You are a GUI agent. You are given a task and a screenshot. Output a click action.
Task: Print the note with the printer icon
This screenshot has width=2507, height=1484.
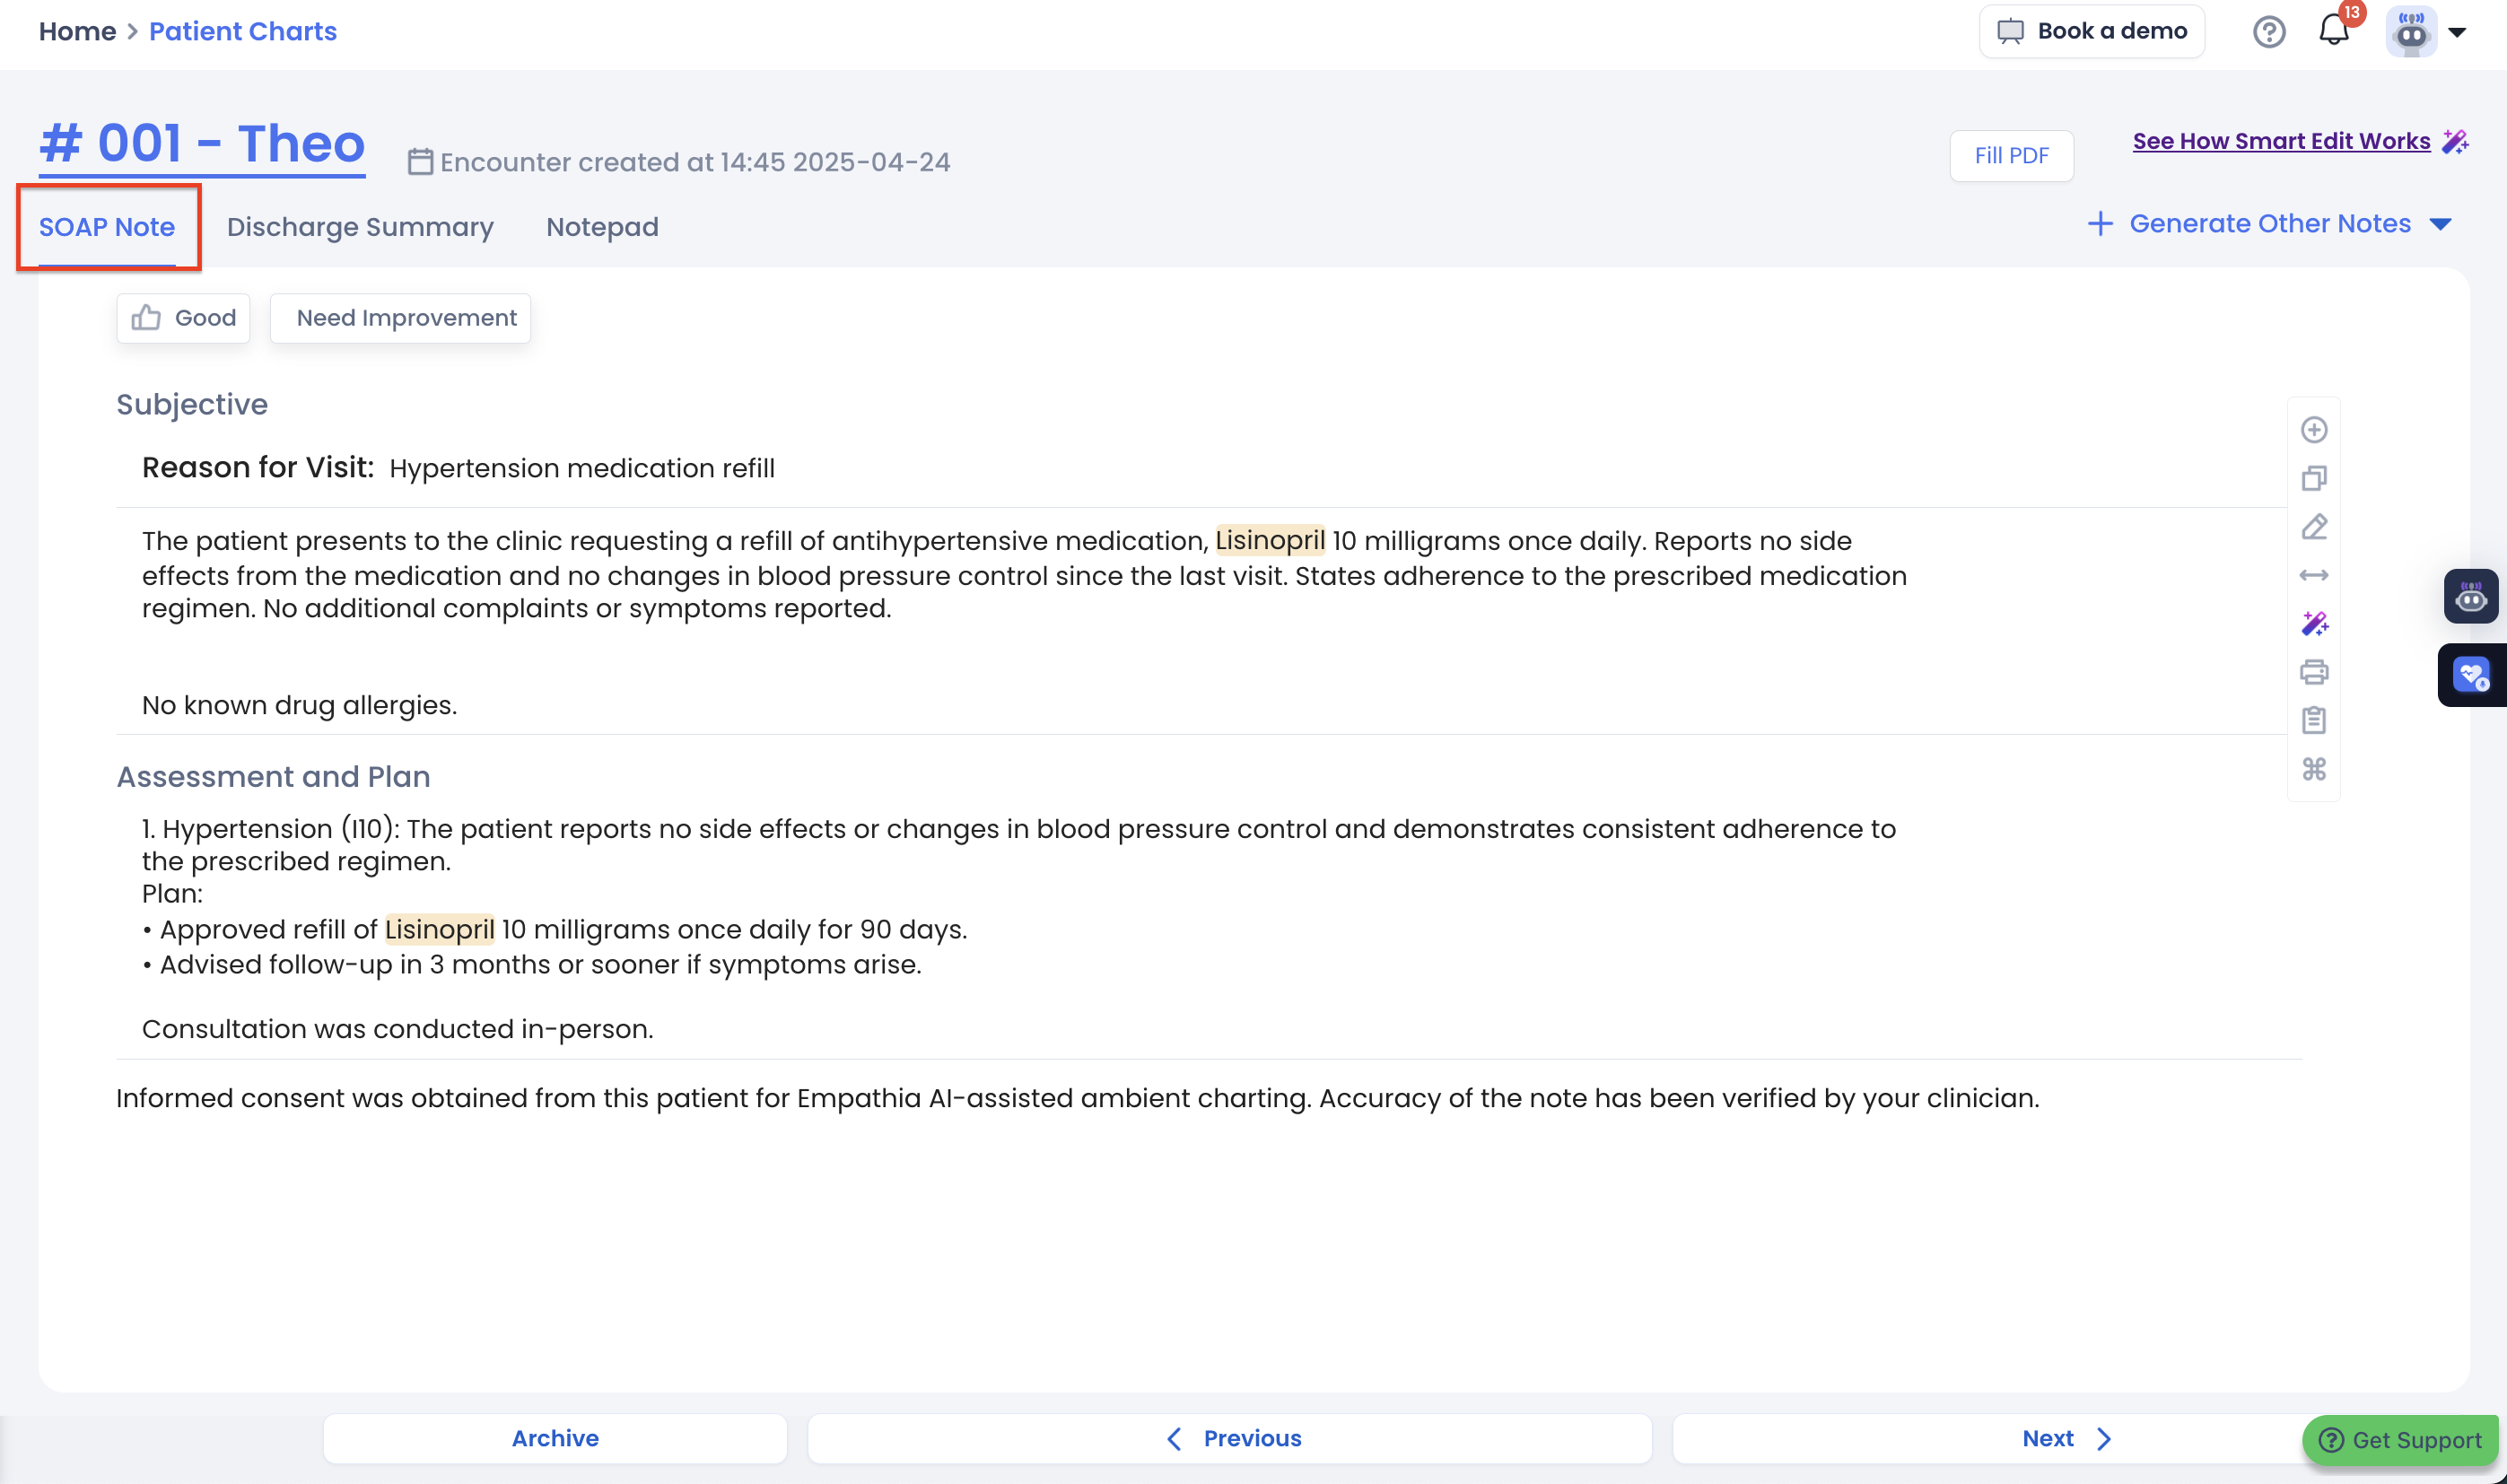pos(2313,672)
